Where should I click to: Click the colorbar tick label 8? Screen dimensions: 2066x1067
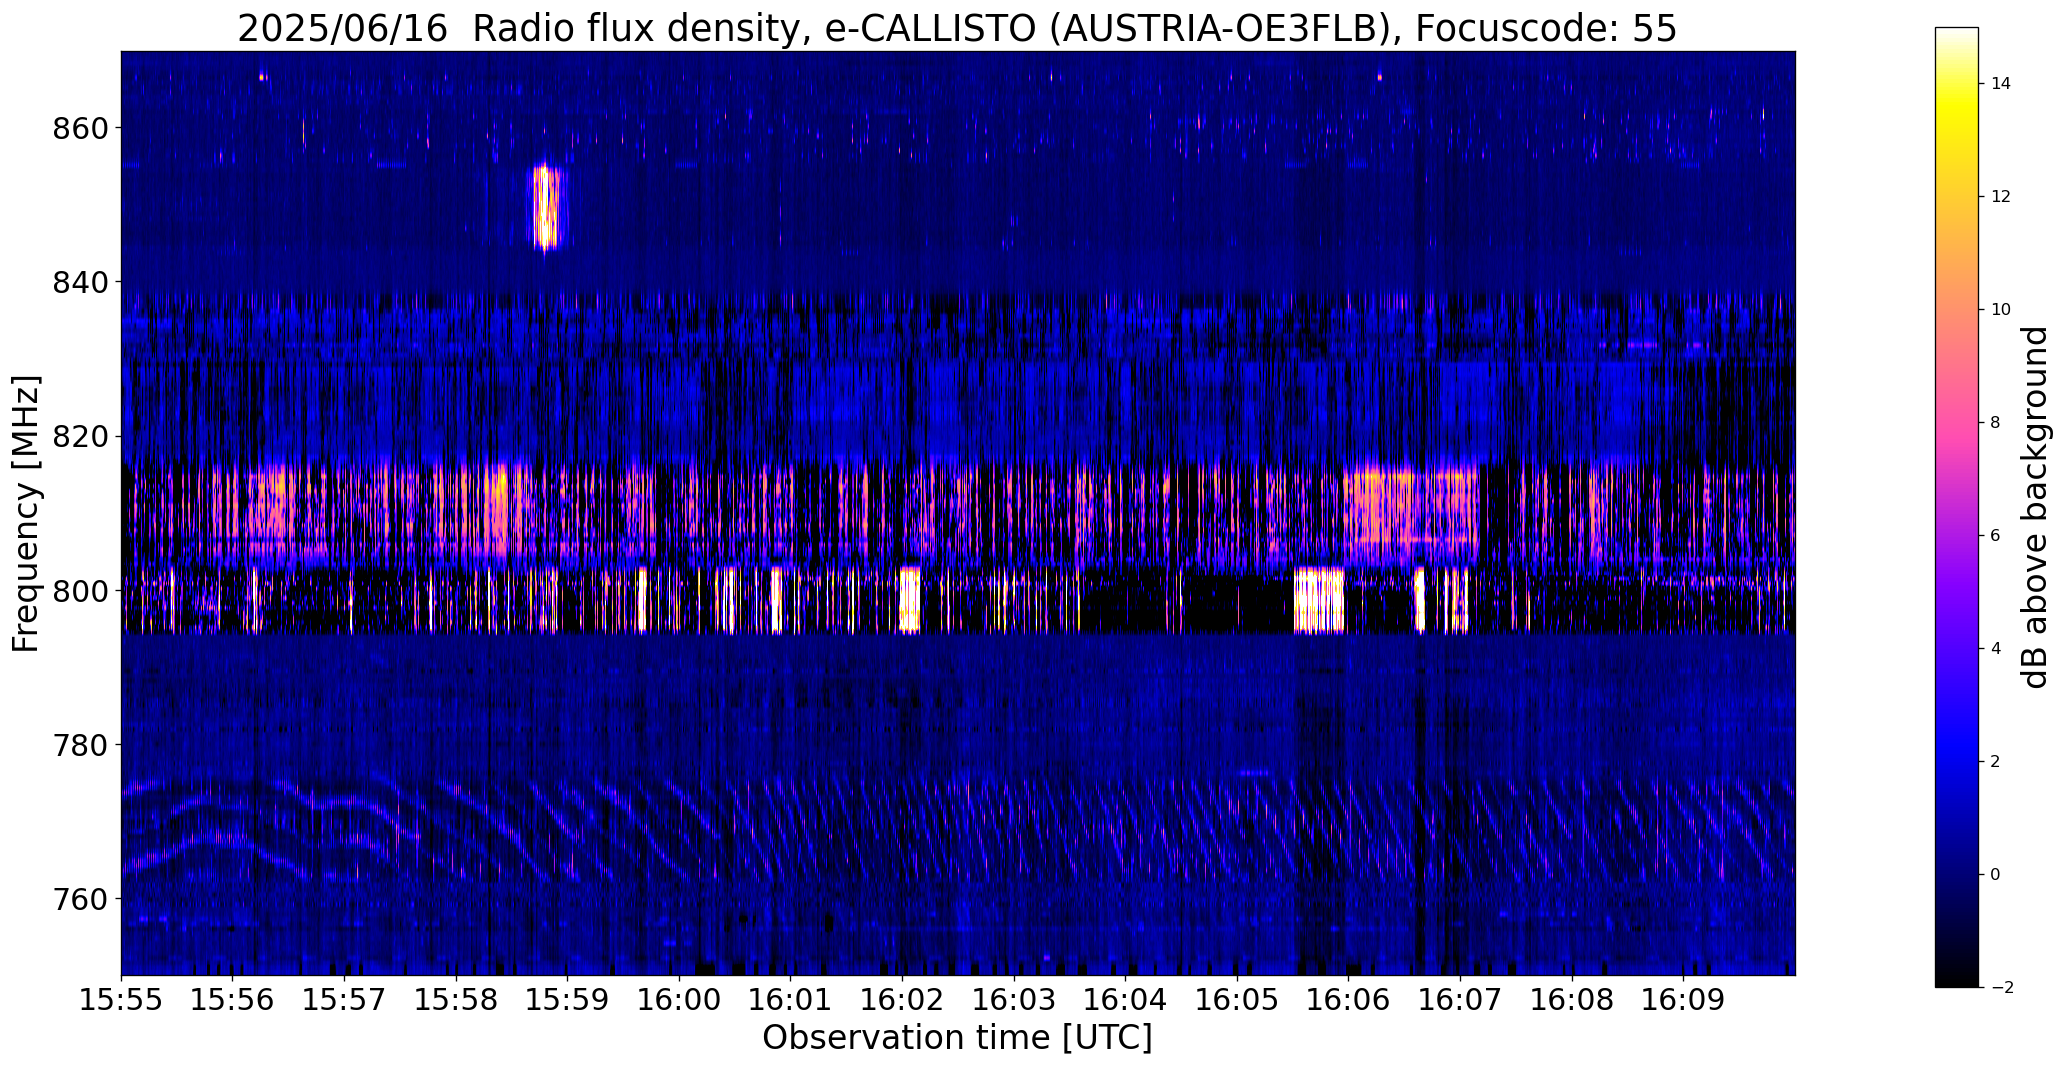pos(1996,423)
